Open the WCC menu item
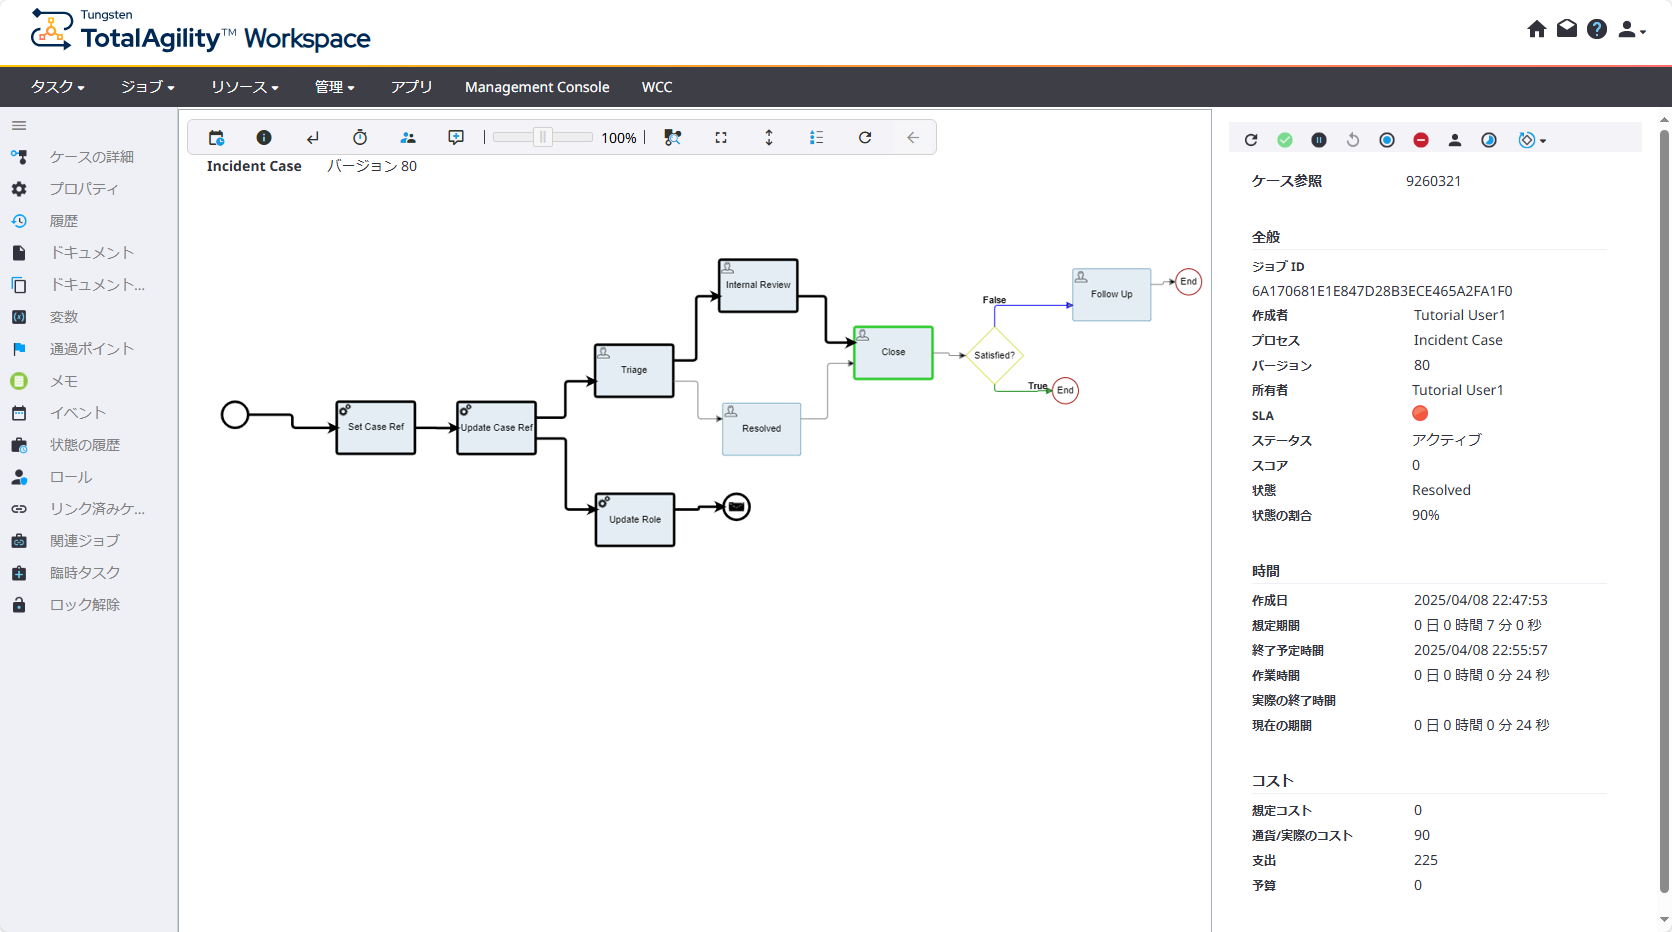This screenshot has width=1672, height=932. pyautogui.click(x=657, y=87)
